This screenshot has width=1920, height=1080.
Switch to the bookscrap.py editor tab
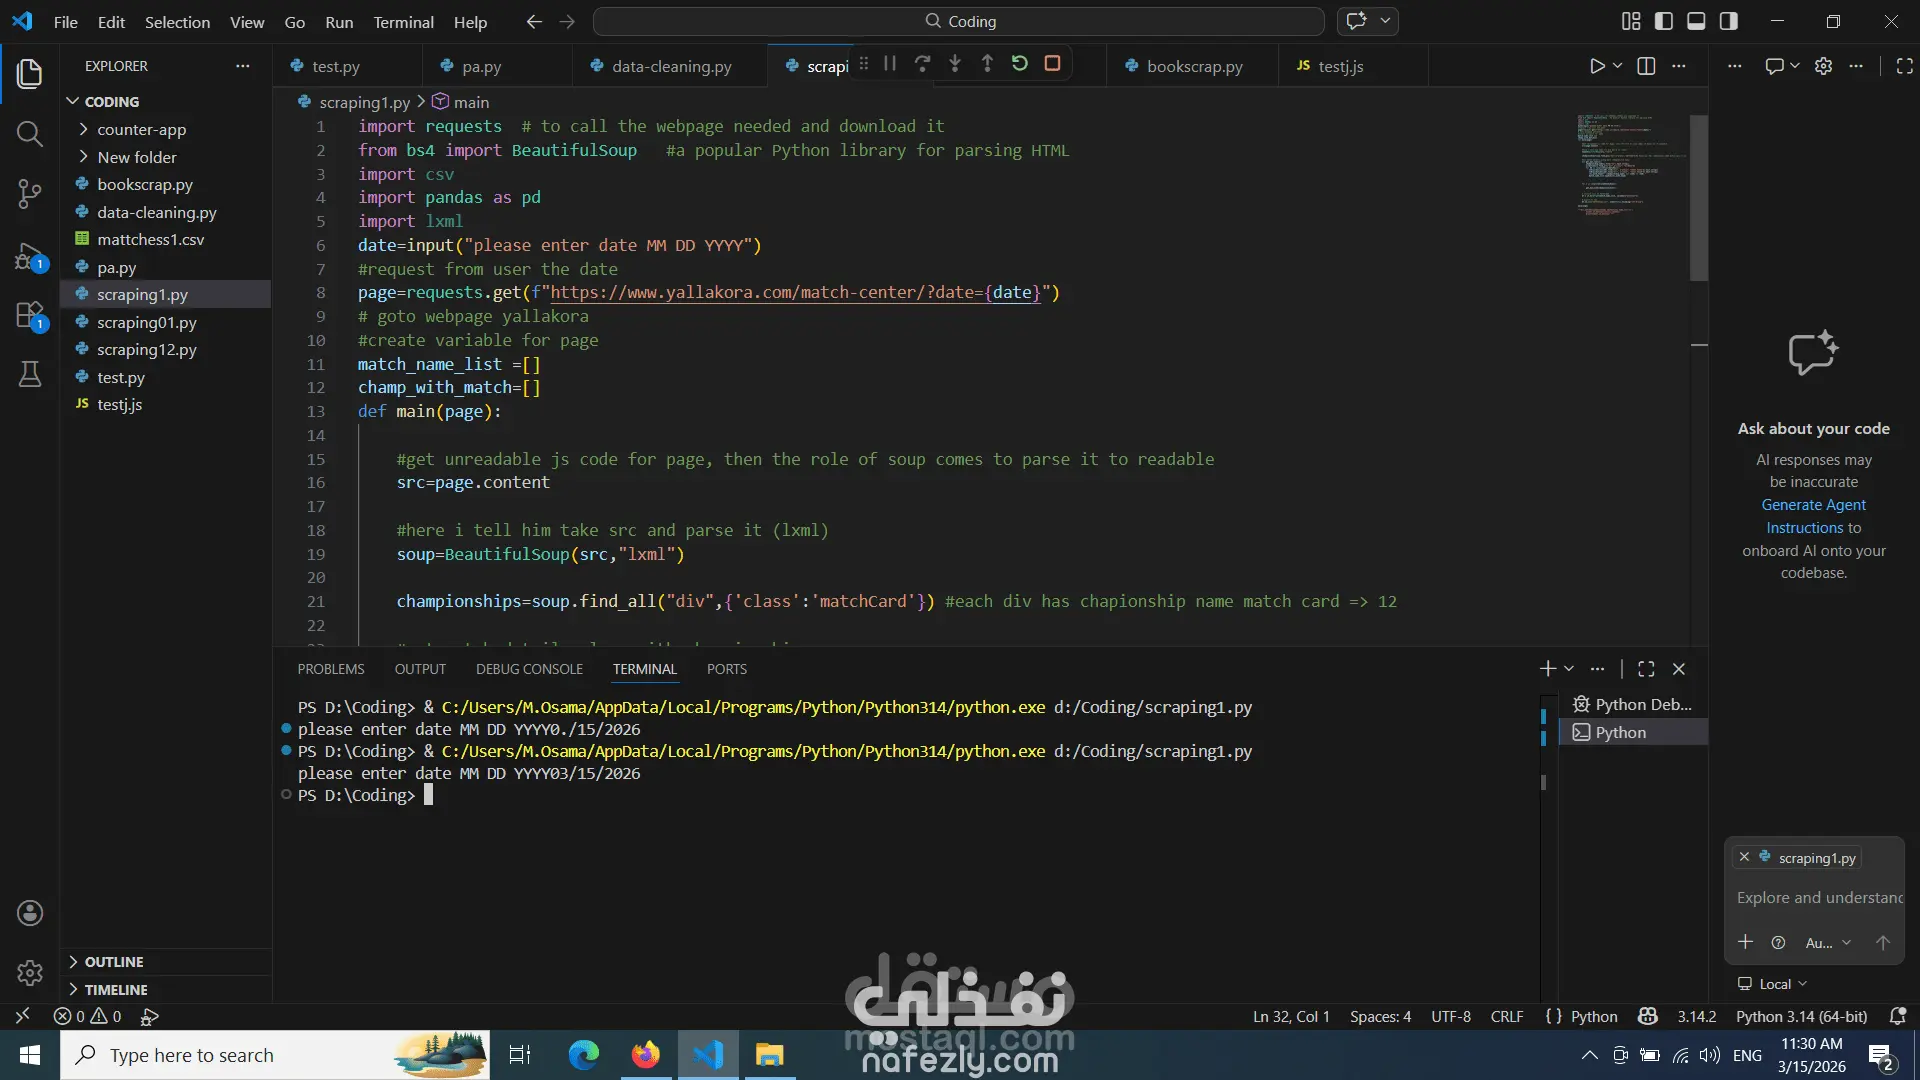tap(1193, 66)
